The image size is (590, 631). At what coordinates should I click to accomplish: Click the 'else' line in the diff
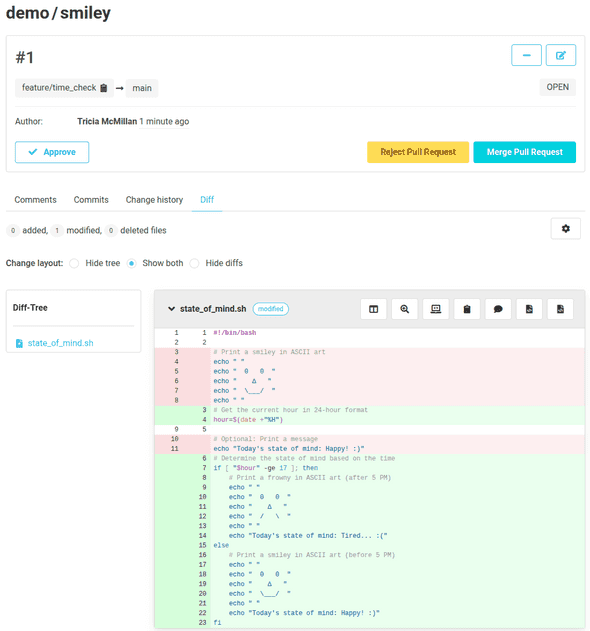(x=369, y=545)
